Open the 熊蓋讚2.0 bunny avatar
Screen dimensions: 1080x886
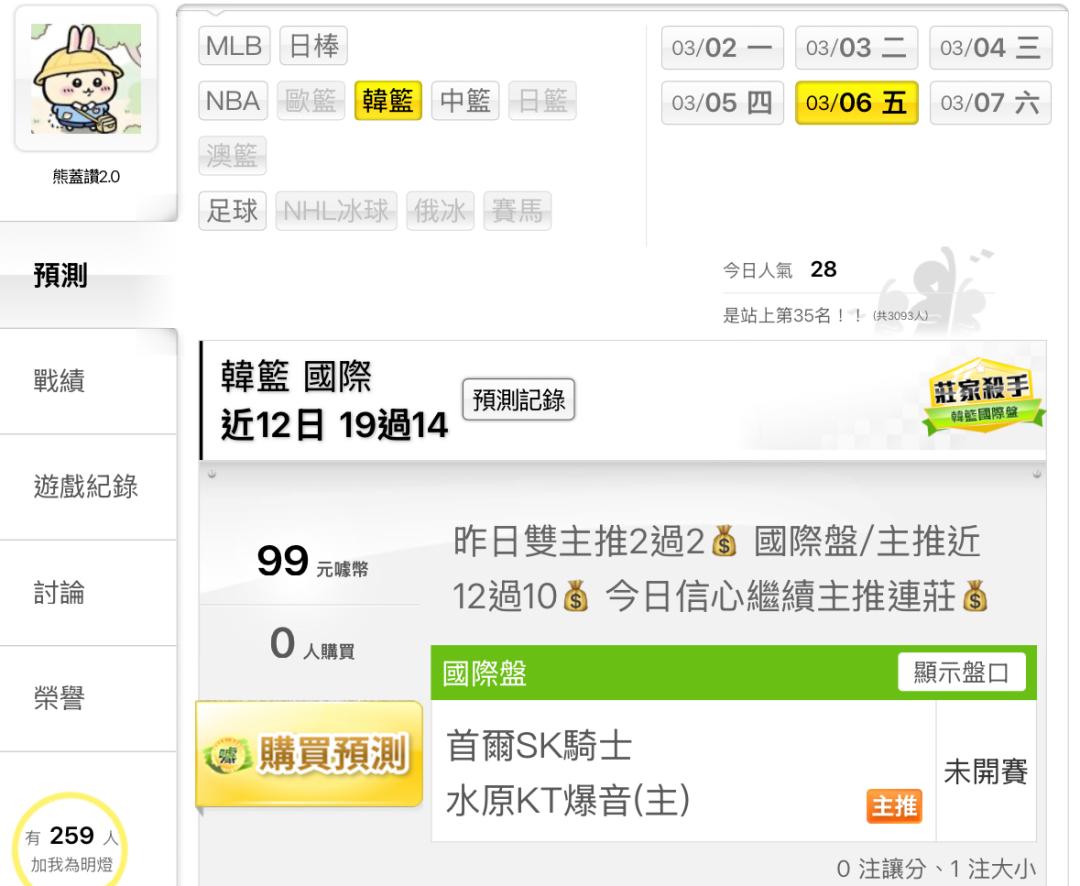86,79
